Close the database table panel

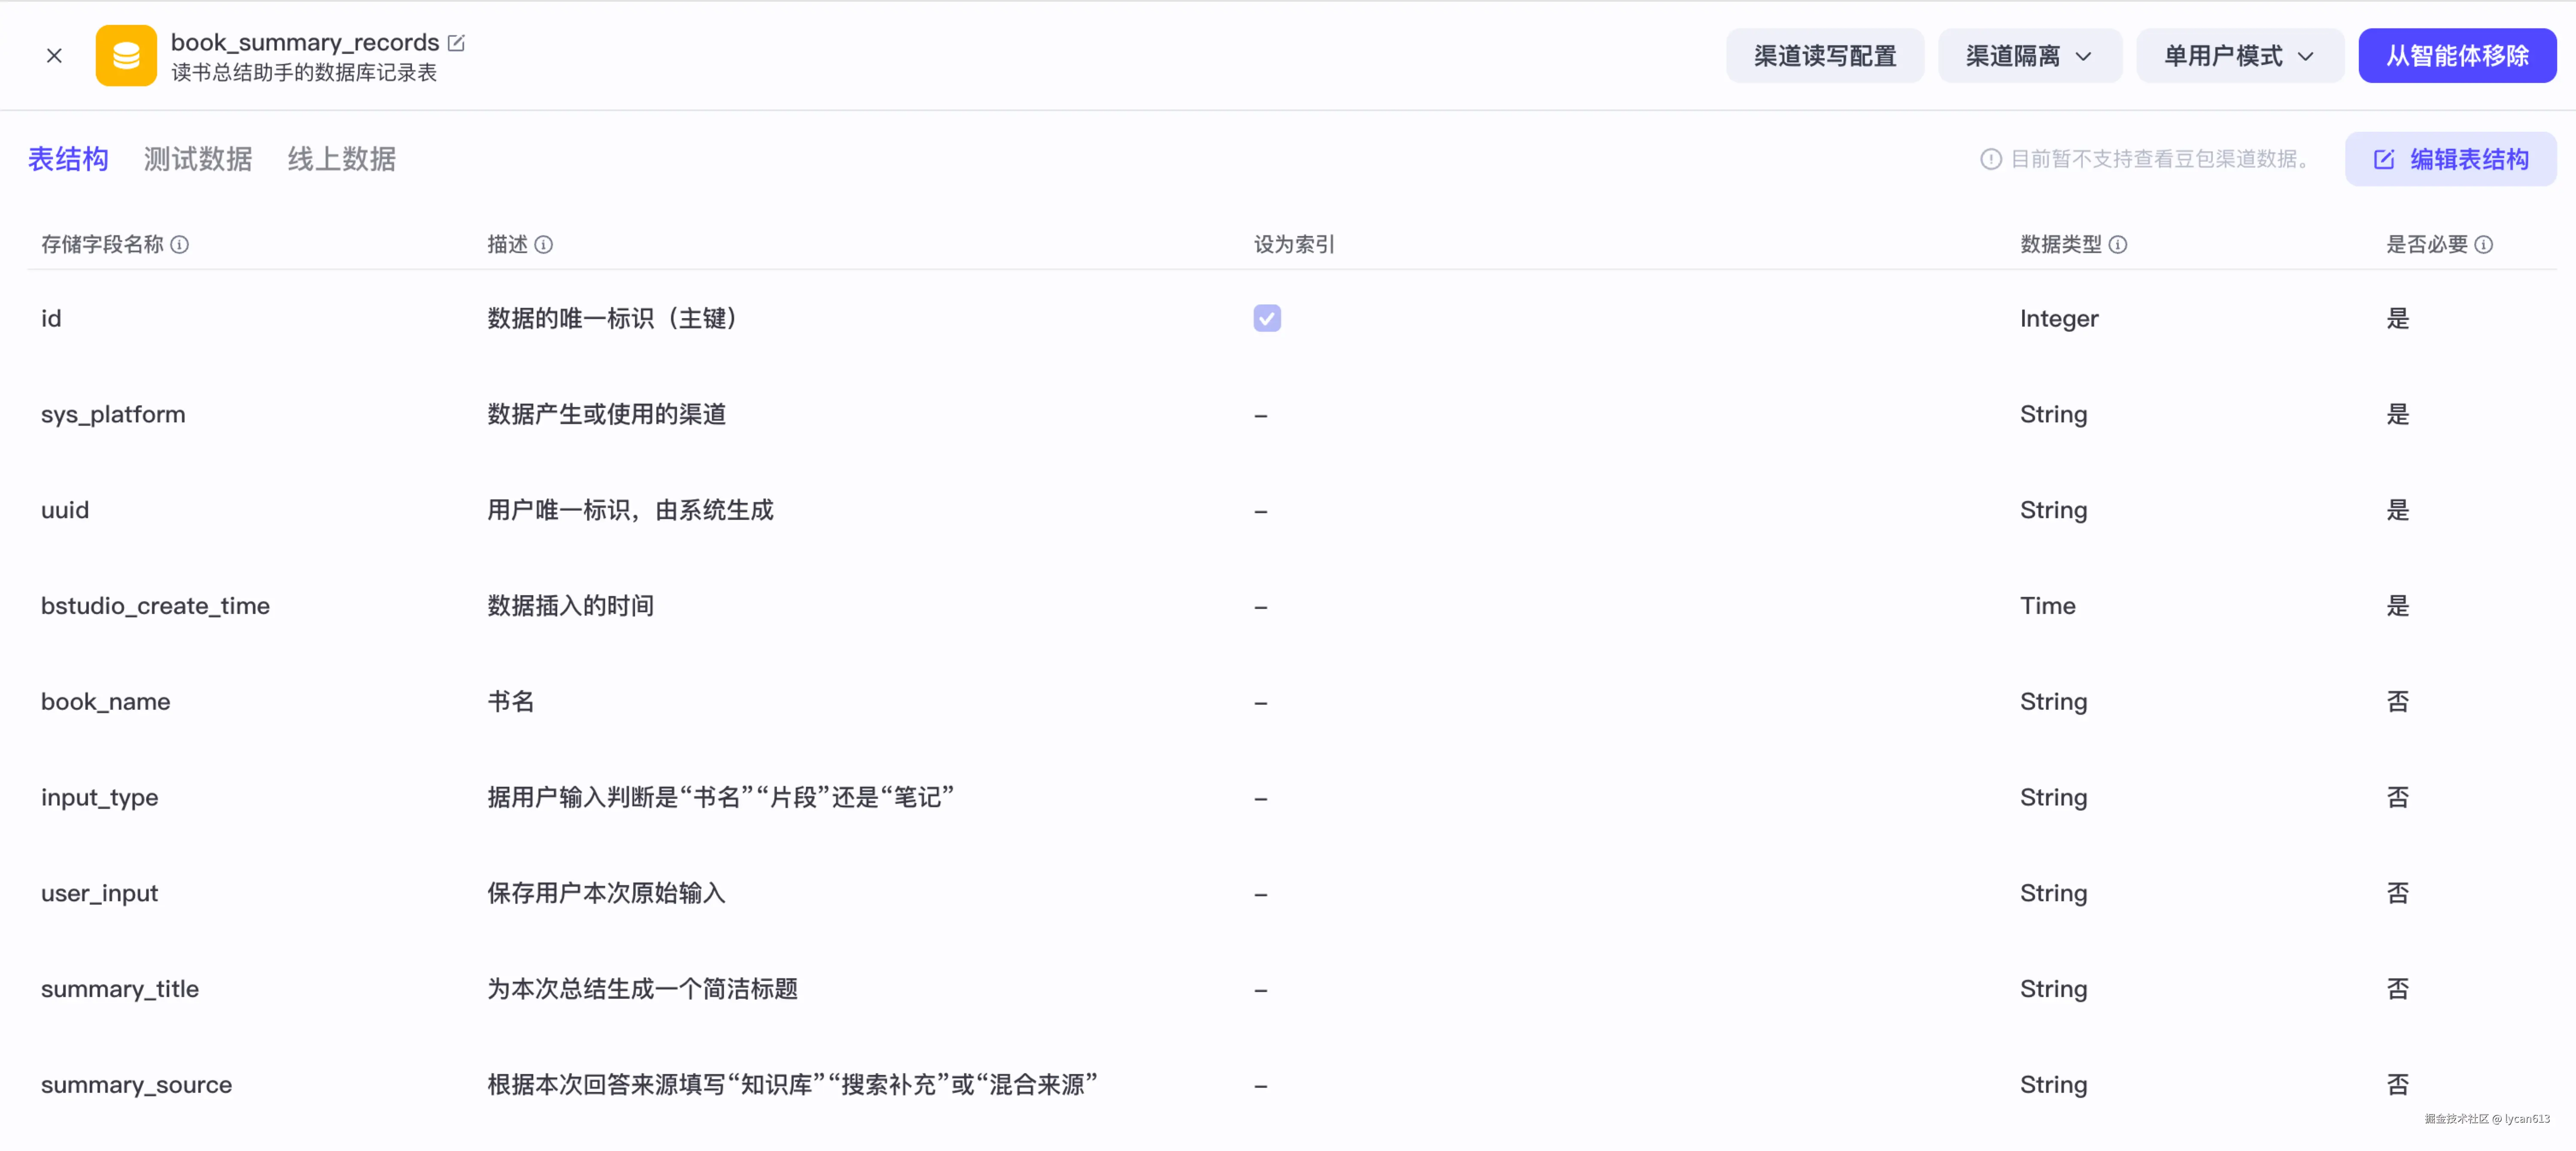click(x=54, y=55)
